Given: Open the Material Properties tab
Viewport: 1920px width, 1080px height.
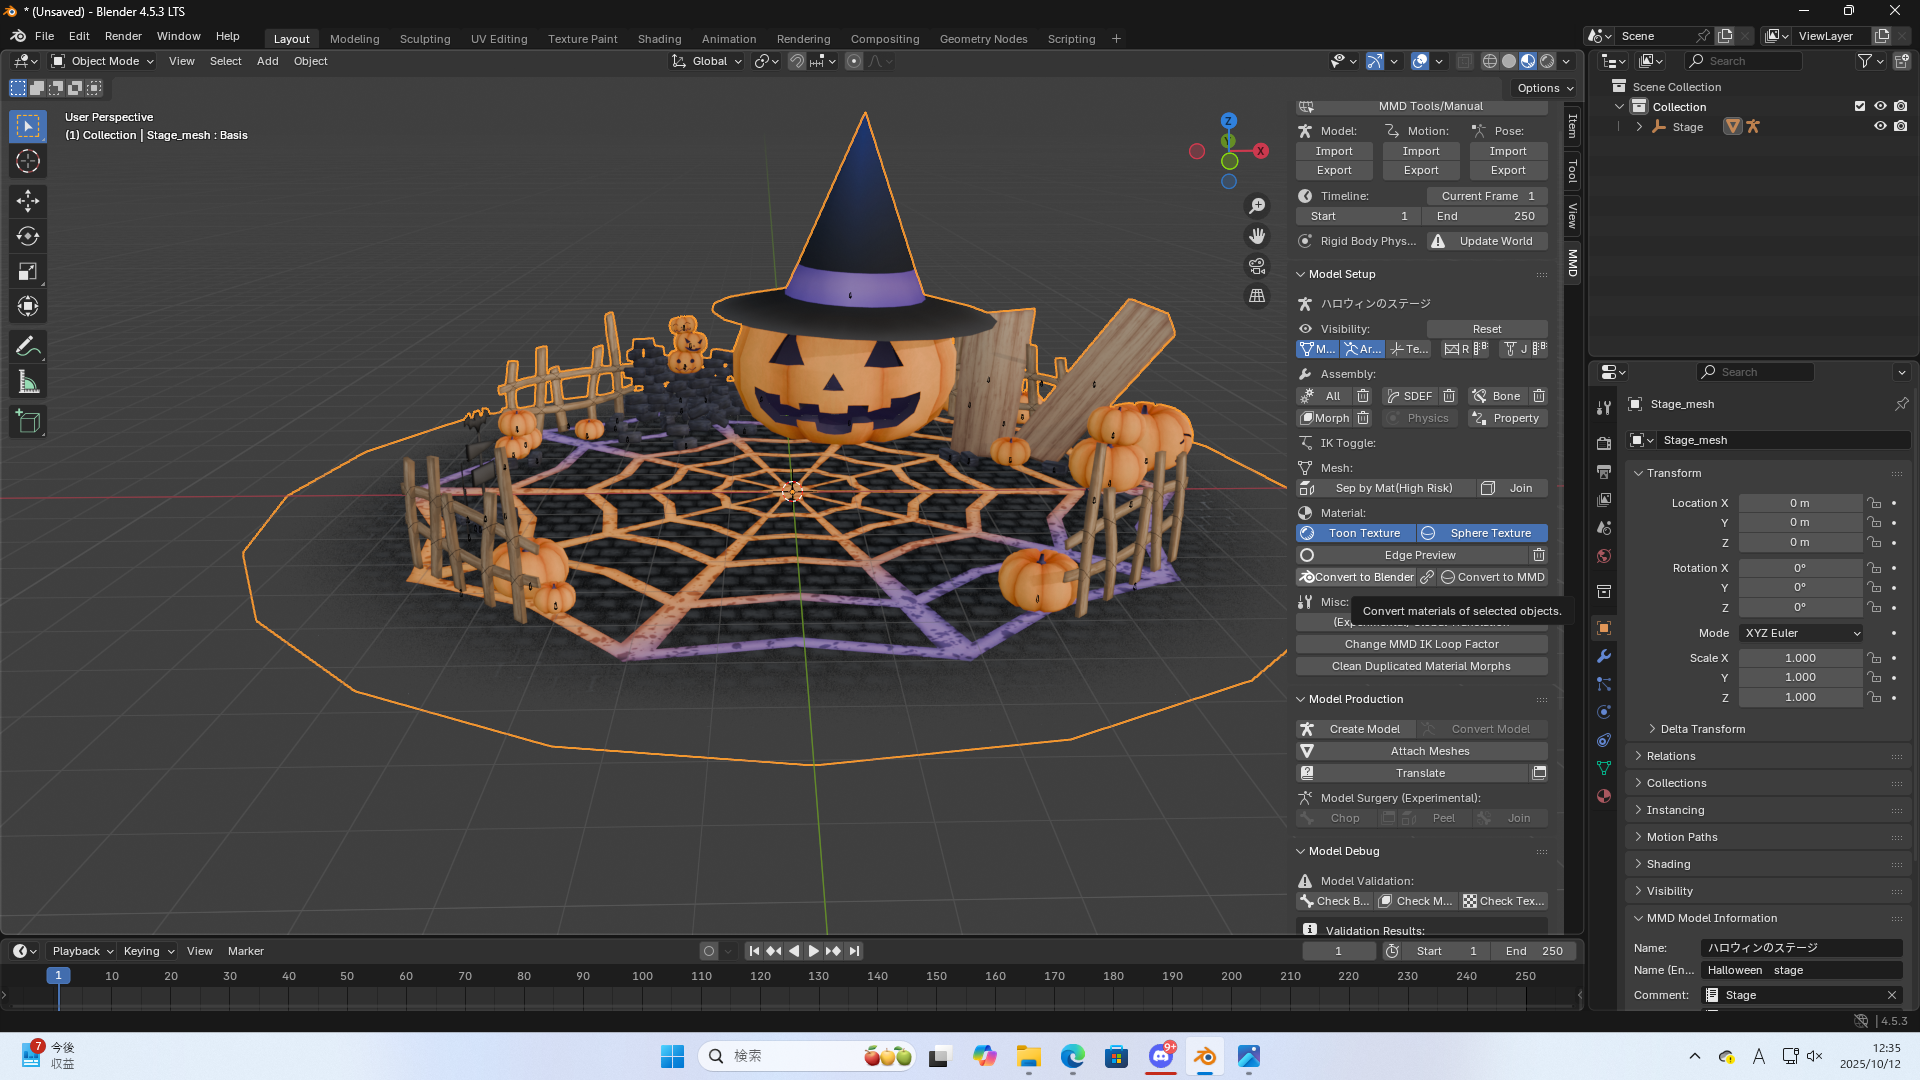Looking at the screenshot, I should 1603,796.
